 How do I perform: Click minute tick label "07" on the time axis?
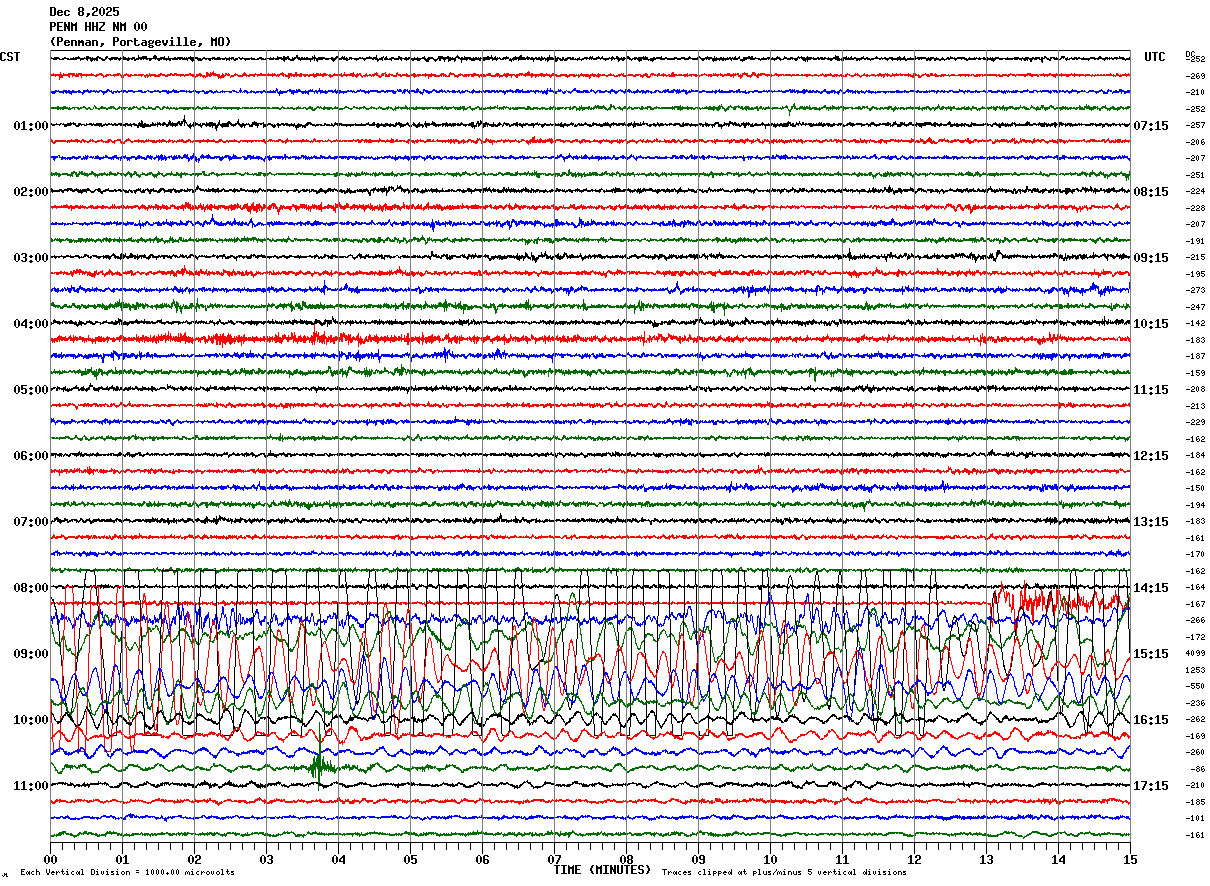554,860
